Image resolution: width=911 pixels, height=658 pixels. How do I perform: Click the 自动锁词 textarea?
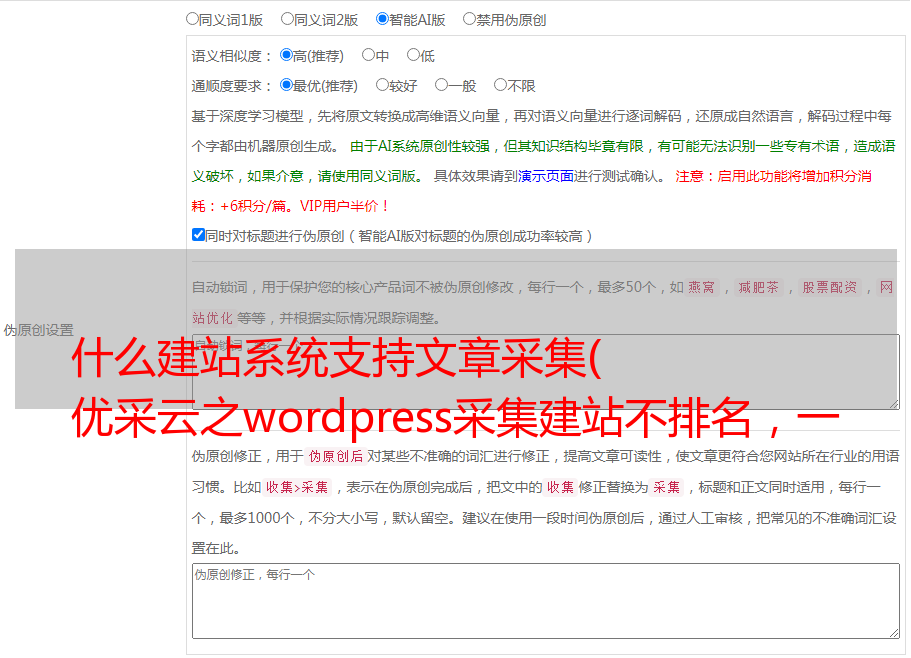coord(546,372)
